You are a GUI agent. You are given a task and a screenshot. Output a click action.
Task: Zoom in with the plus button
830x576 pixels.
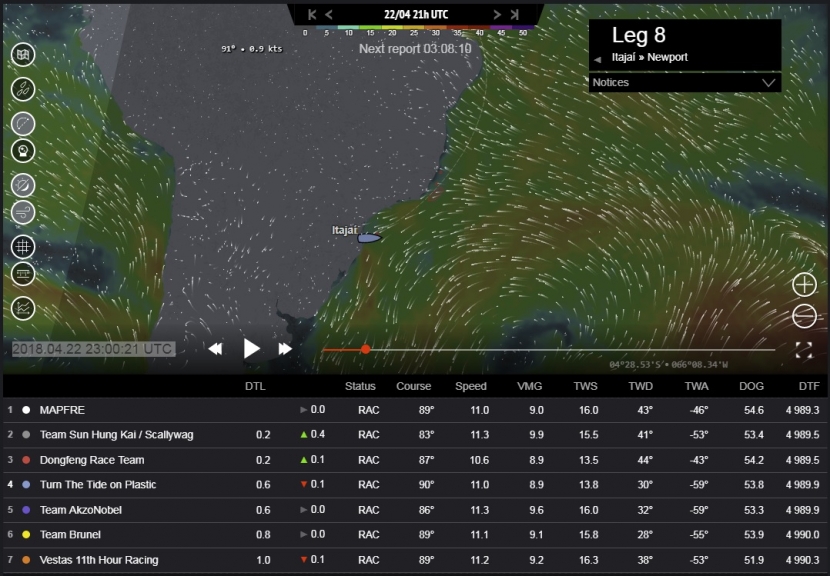point(804,285)
